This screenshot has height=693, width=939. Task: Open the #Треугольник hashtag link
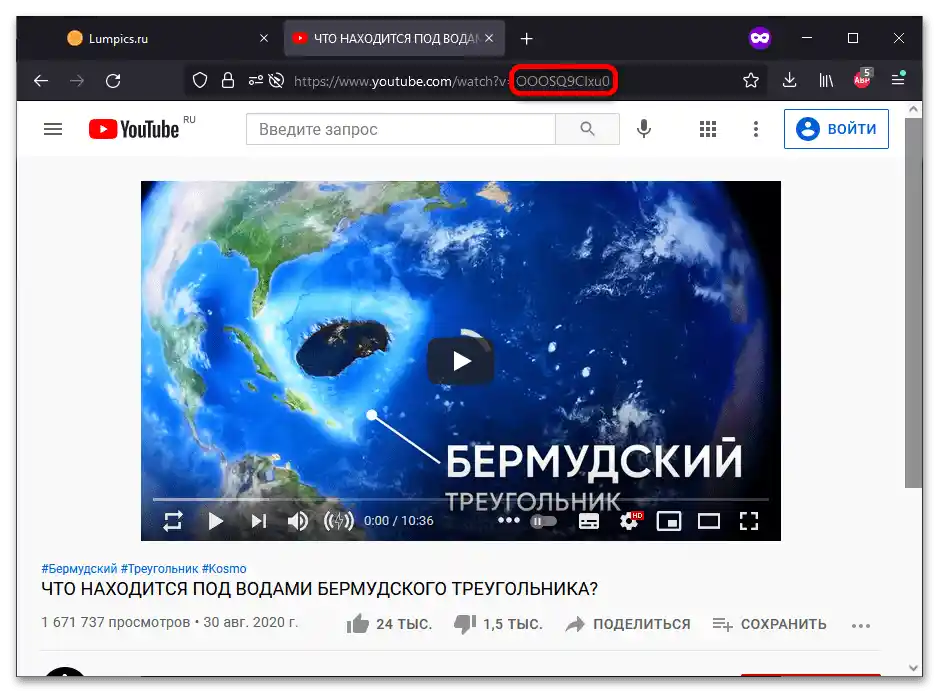pos(159,568)
